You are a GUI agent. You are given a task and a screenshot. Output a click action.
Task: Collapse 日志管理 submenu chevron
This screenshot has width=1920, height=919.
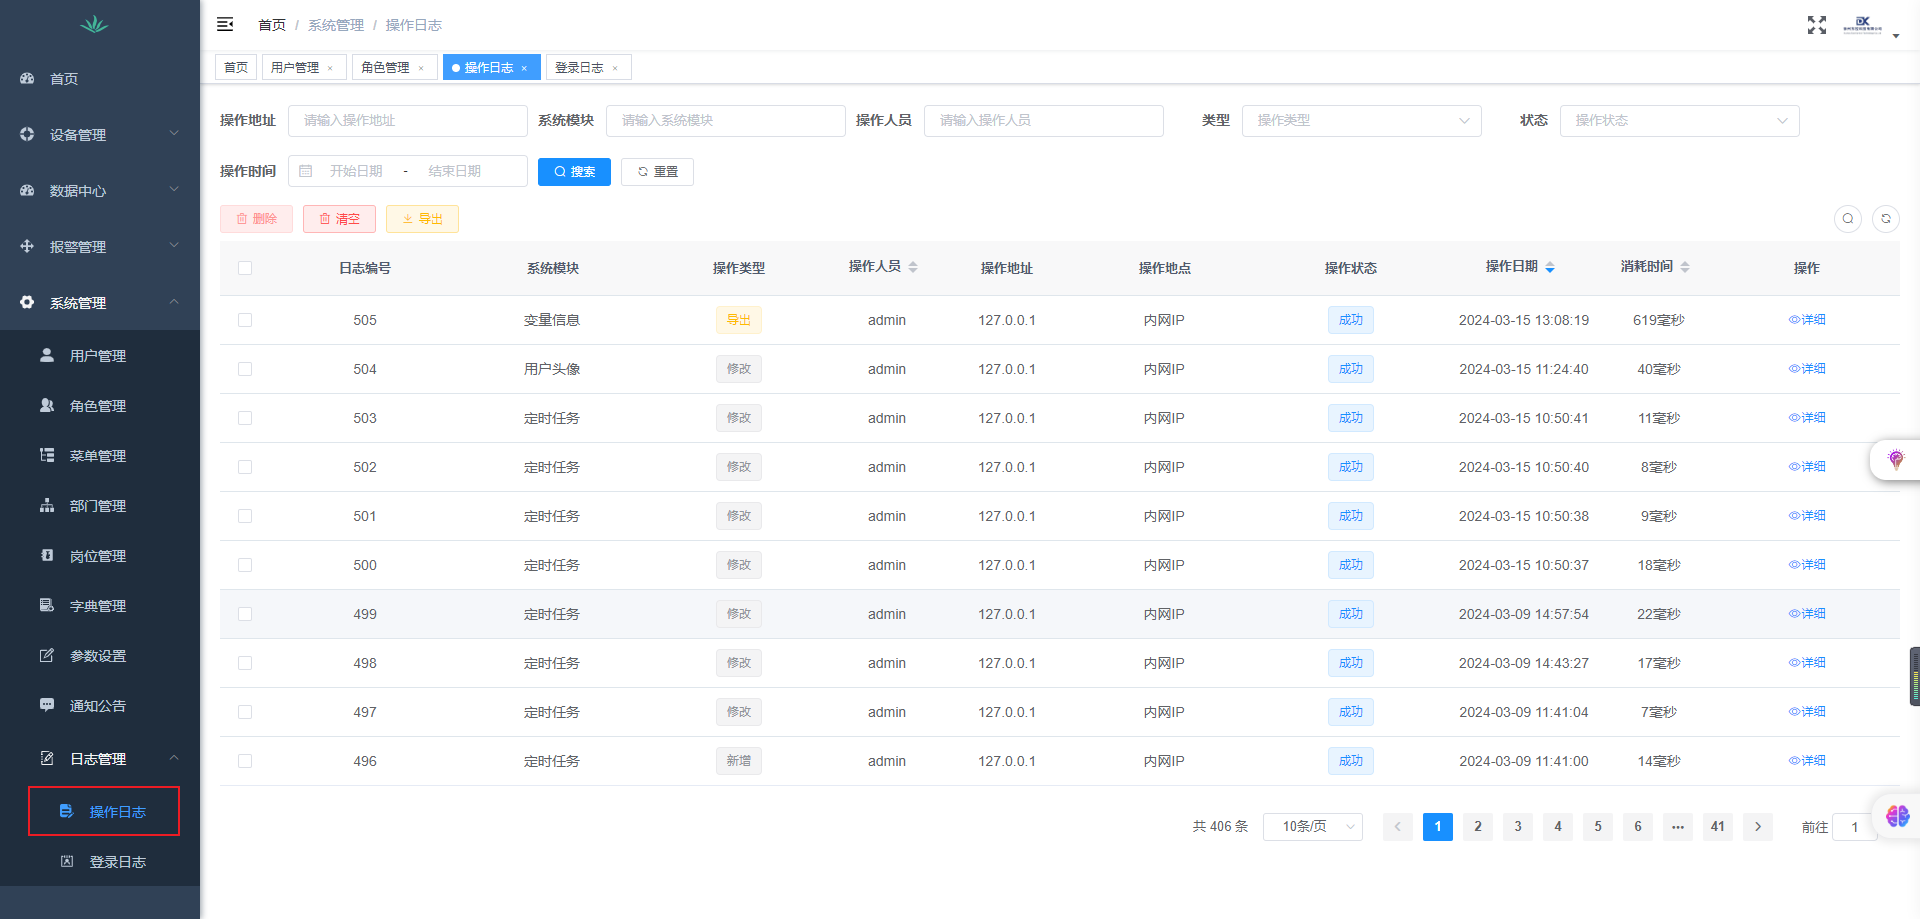click(174, 757)
